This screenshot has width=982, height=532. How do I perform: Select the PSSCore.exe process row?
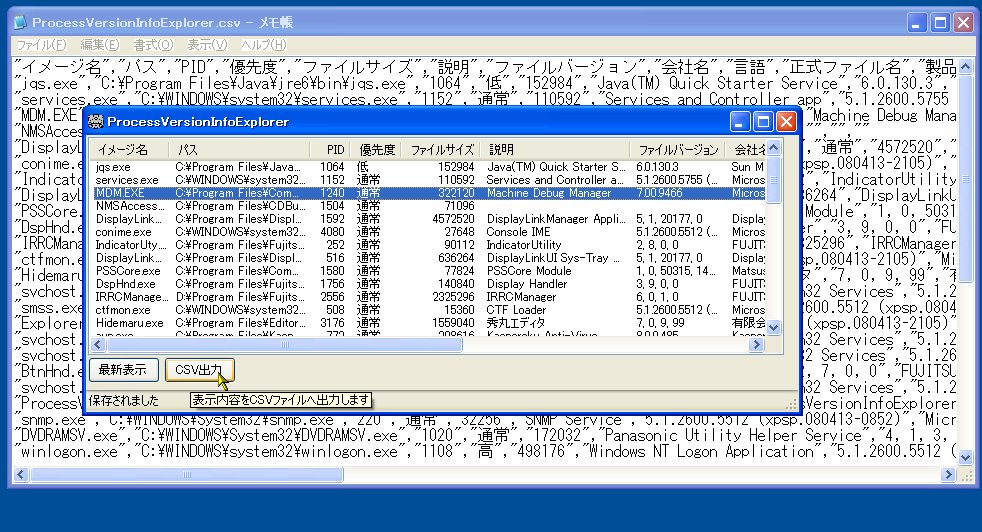click(x=429, y=271)
